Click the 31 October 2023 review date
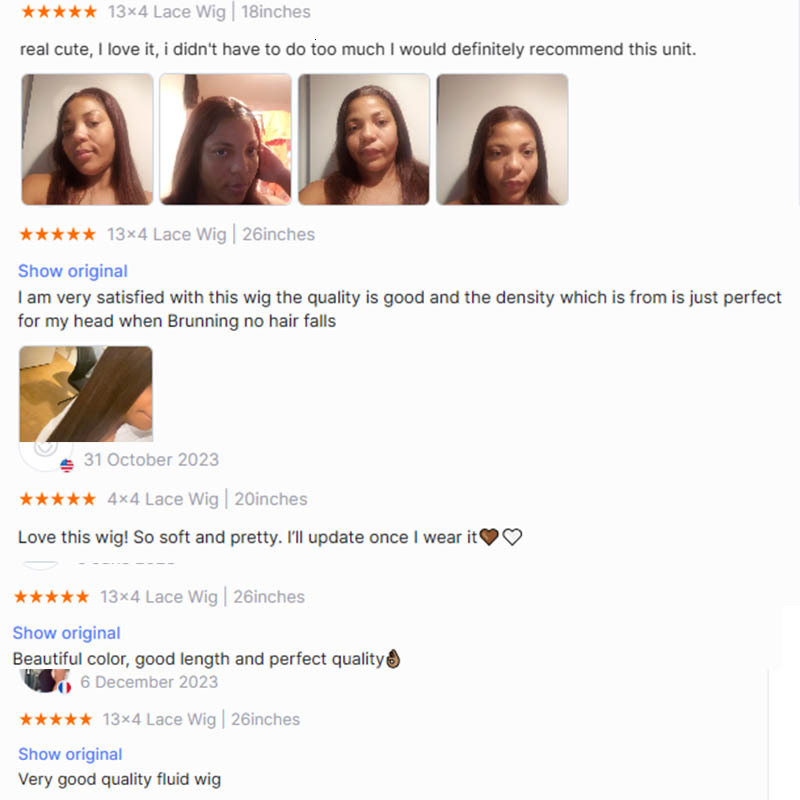Image resolution: width=800 pixels, height=800 pixels. pos(151,460)
